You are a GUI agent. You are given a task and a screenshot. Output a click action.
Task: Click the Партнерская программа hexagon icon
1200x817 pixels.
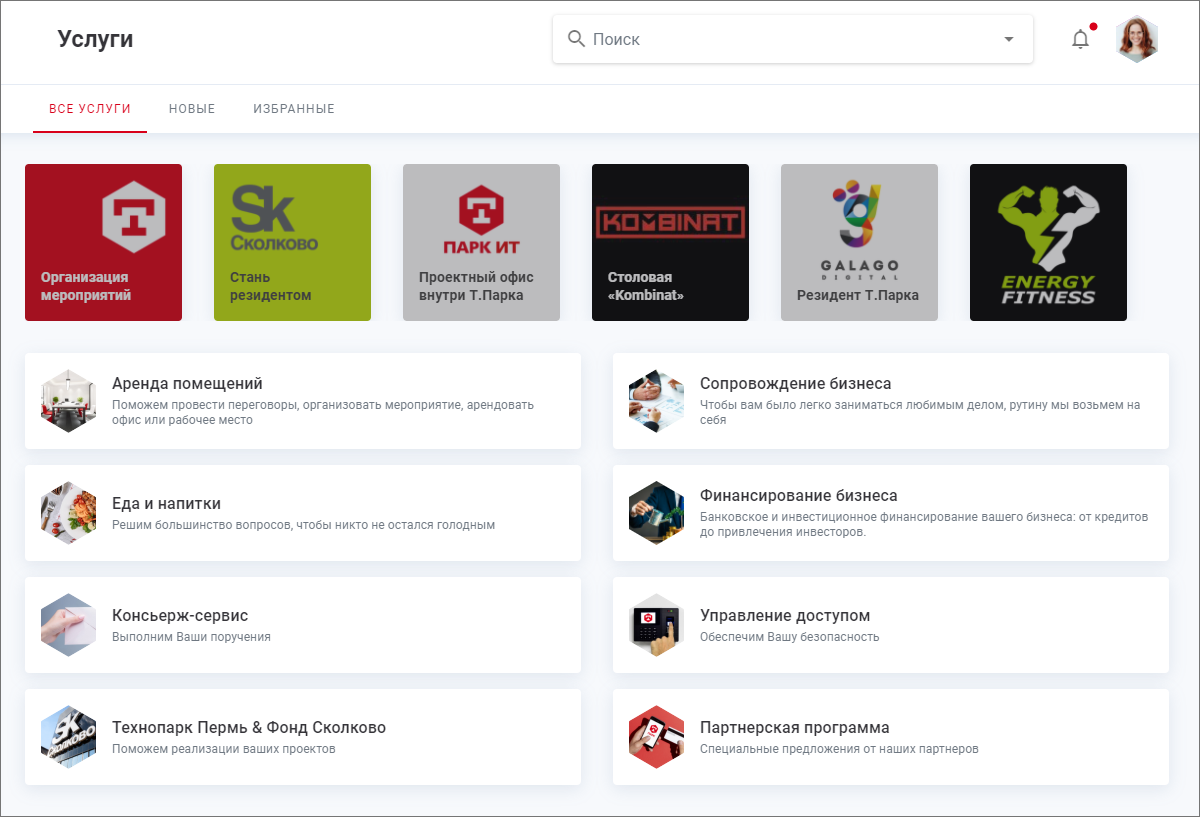click(657, 737)
